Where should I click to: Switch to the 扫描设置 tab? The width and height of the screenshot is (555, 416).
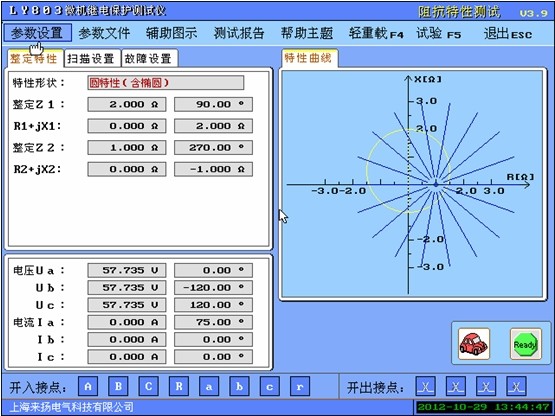[91, 59]
